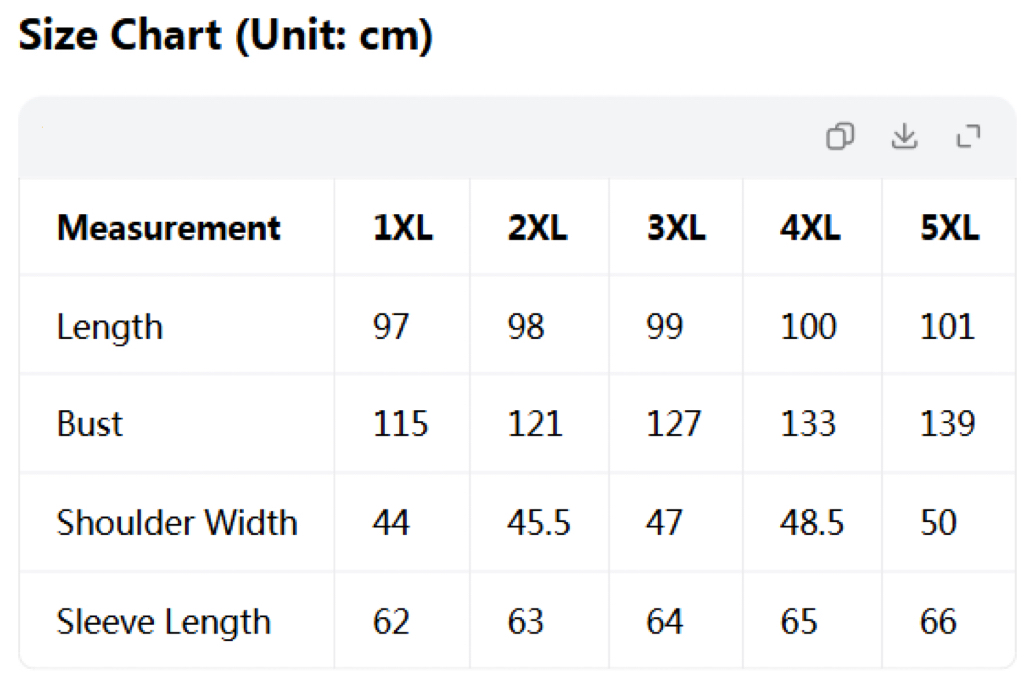The image size is (1024, 696).
Task: Click the 4XL column header
Action: click(x=810, y=228)
